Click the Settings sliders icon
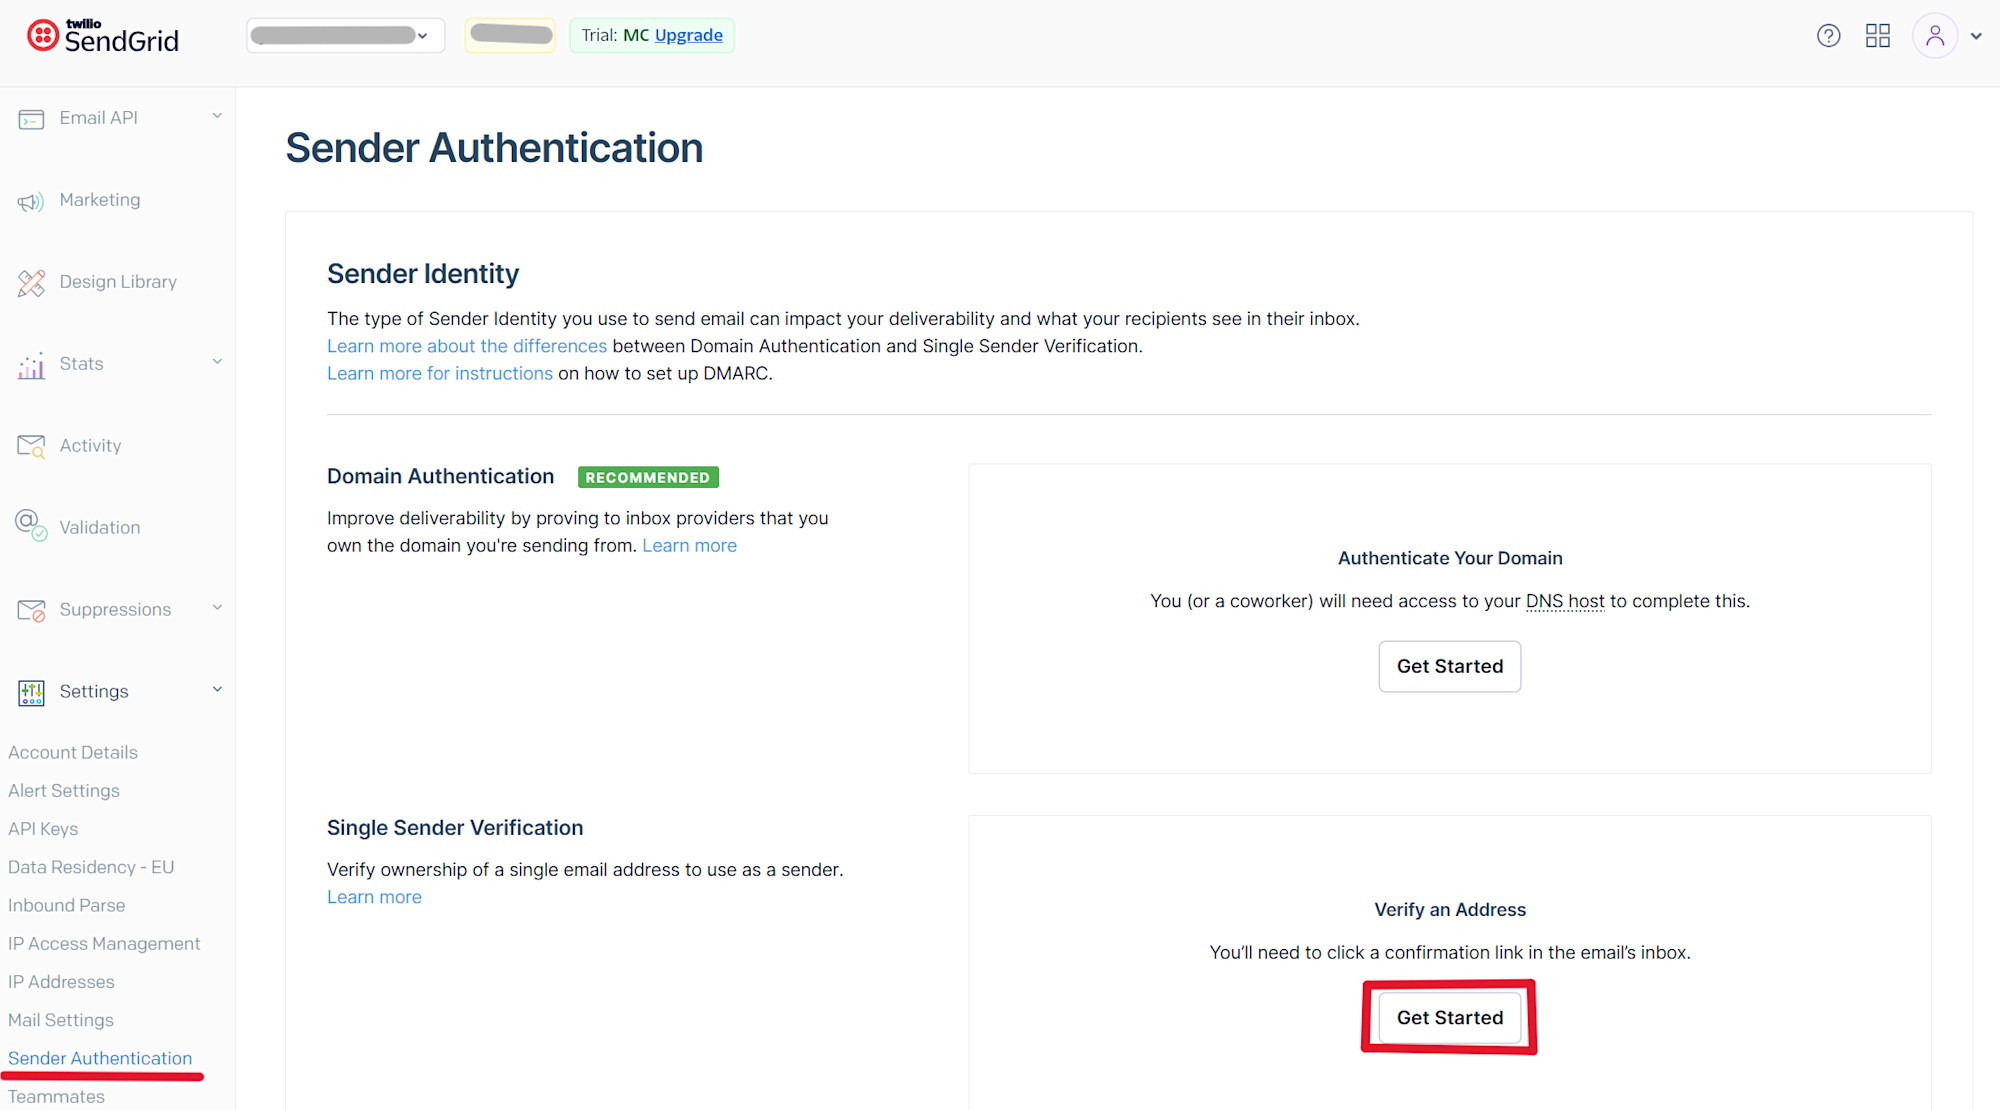This screenshot has height=1110, width=2000. pos(31,691)
